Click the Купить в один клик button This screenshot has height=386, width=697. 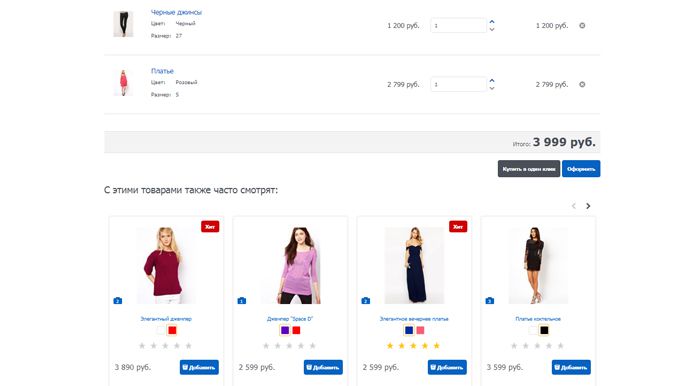point(529,169)
